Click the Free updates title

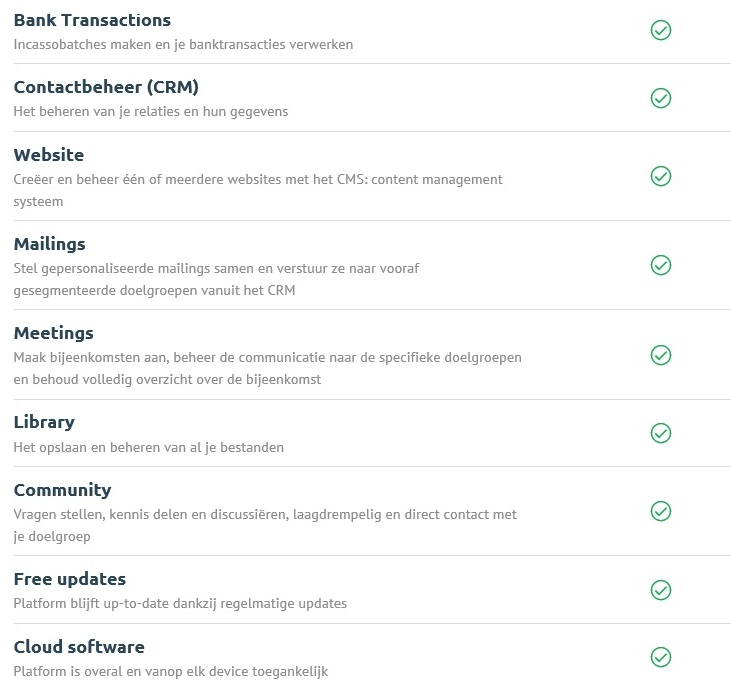click(x=70, y=579)
